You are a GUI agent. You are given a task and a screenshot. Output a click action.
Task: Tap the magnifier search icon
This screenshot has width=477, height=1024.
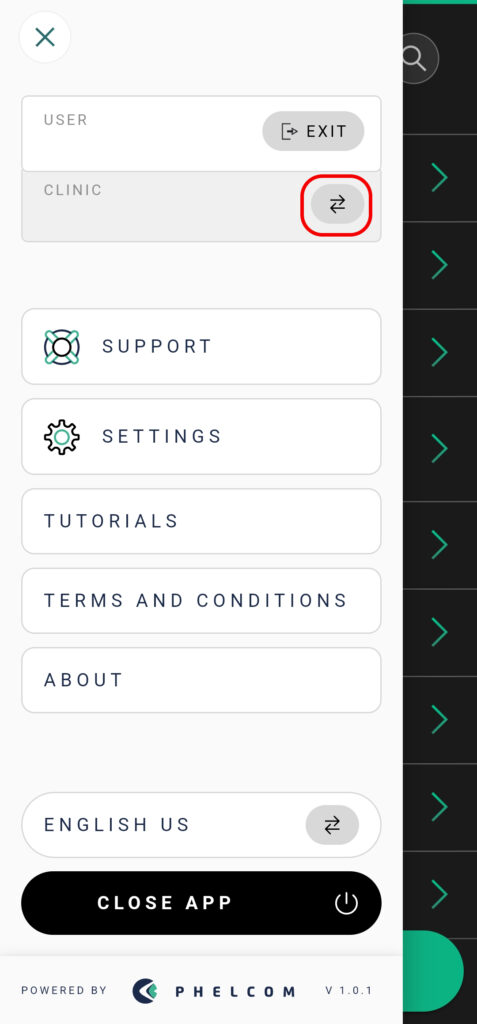(x=414, y=59)
